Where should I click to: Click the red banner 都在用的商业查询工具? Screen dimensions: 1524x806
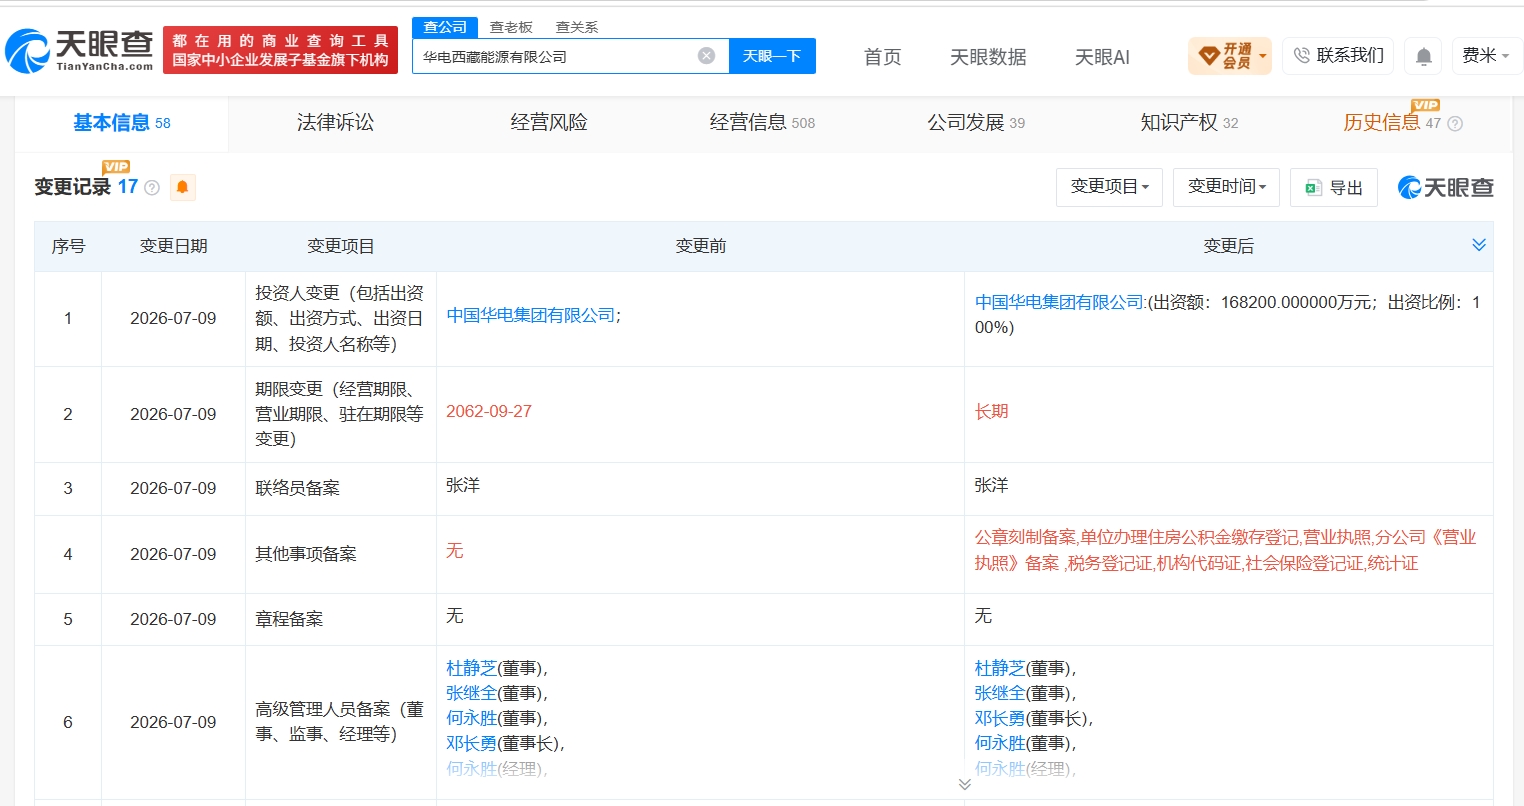280,50
